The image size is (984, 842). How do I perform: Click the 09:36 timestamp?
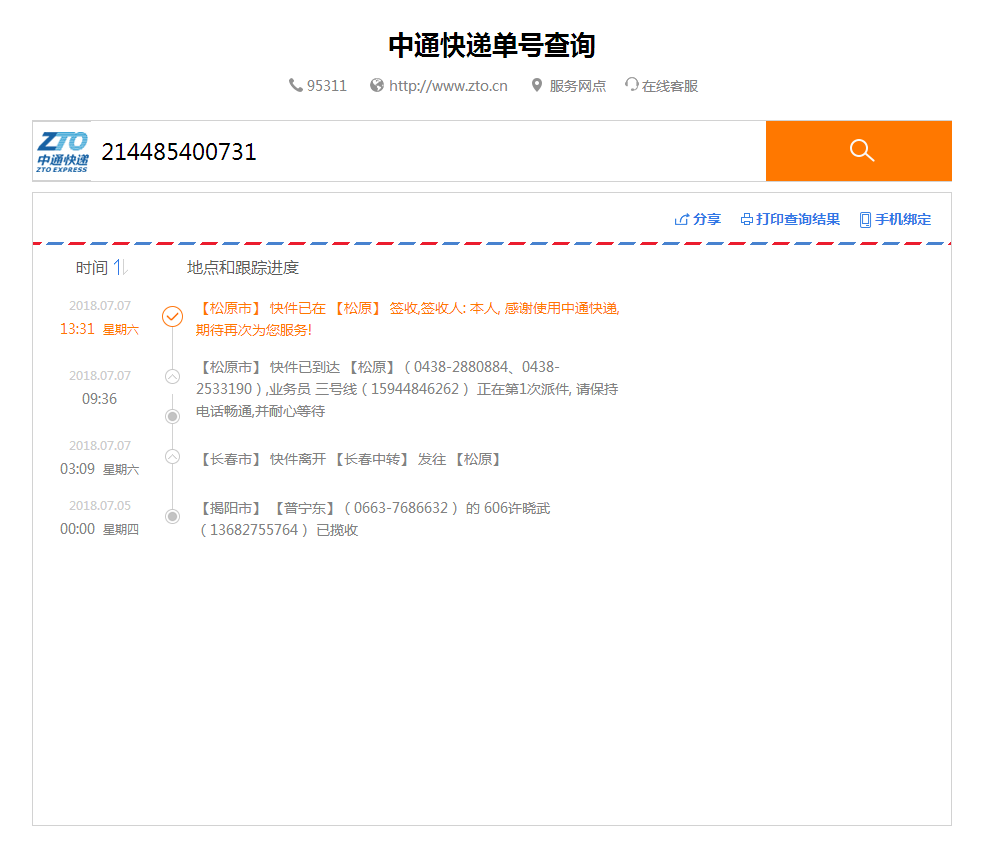99,399
